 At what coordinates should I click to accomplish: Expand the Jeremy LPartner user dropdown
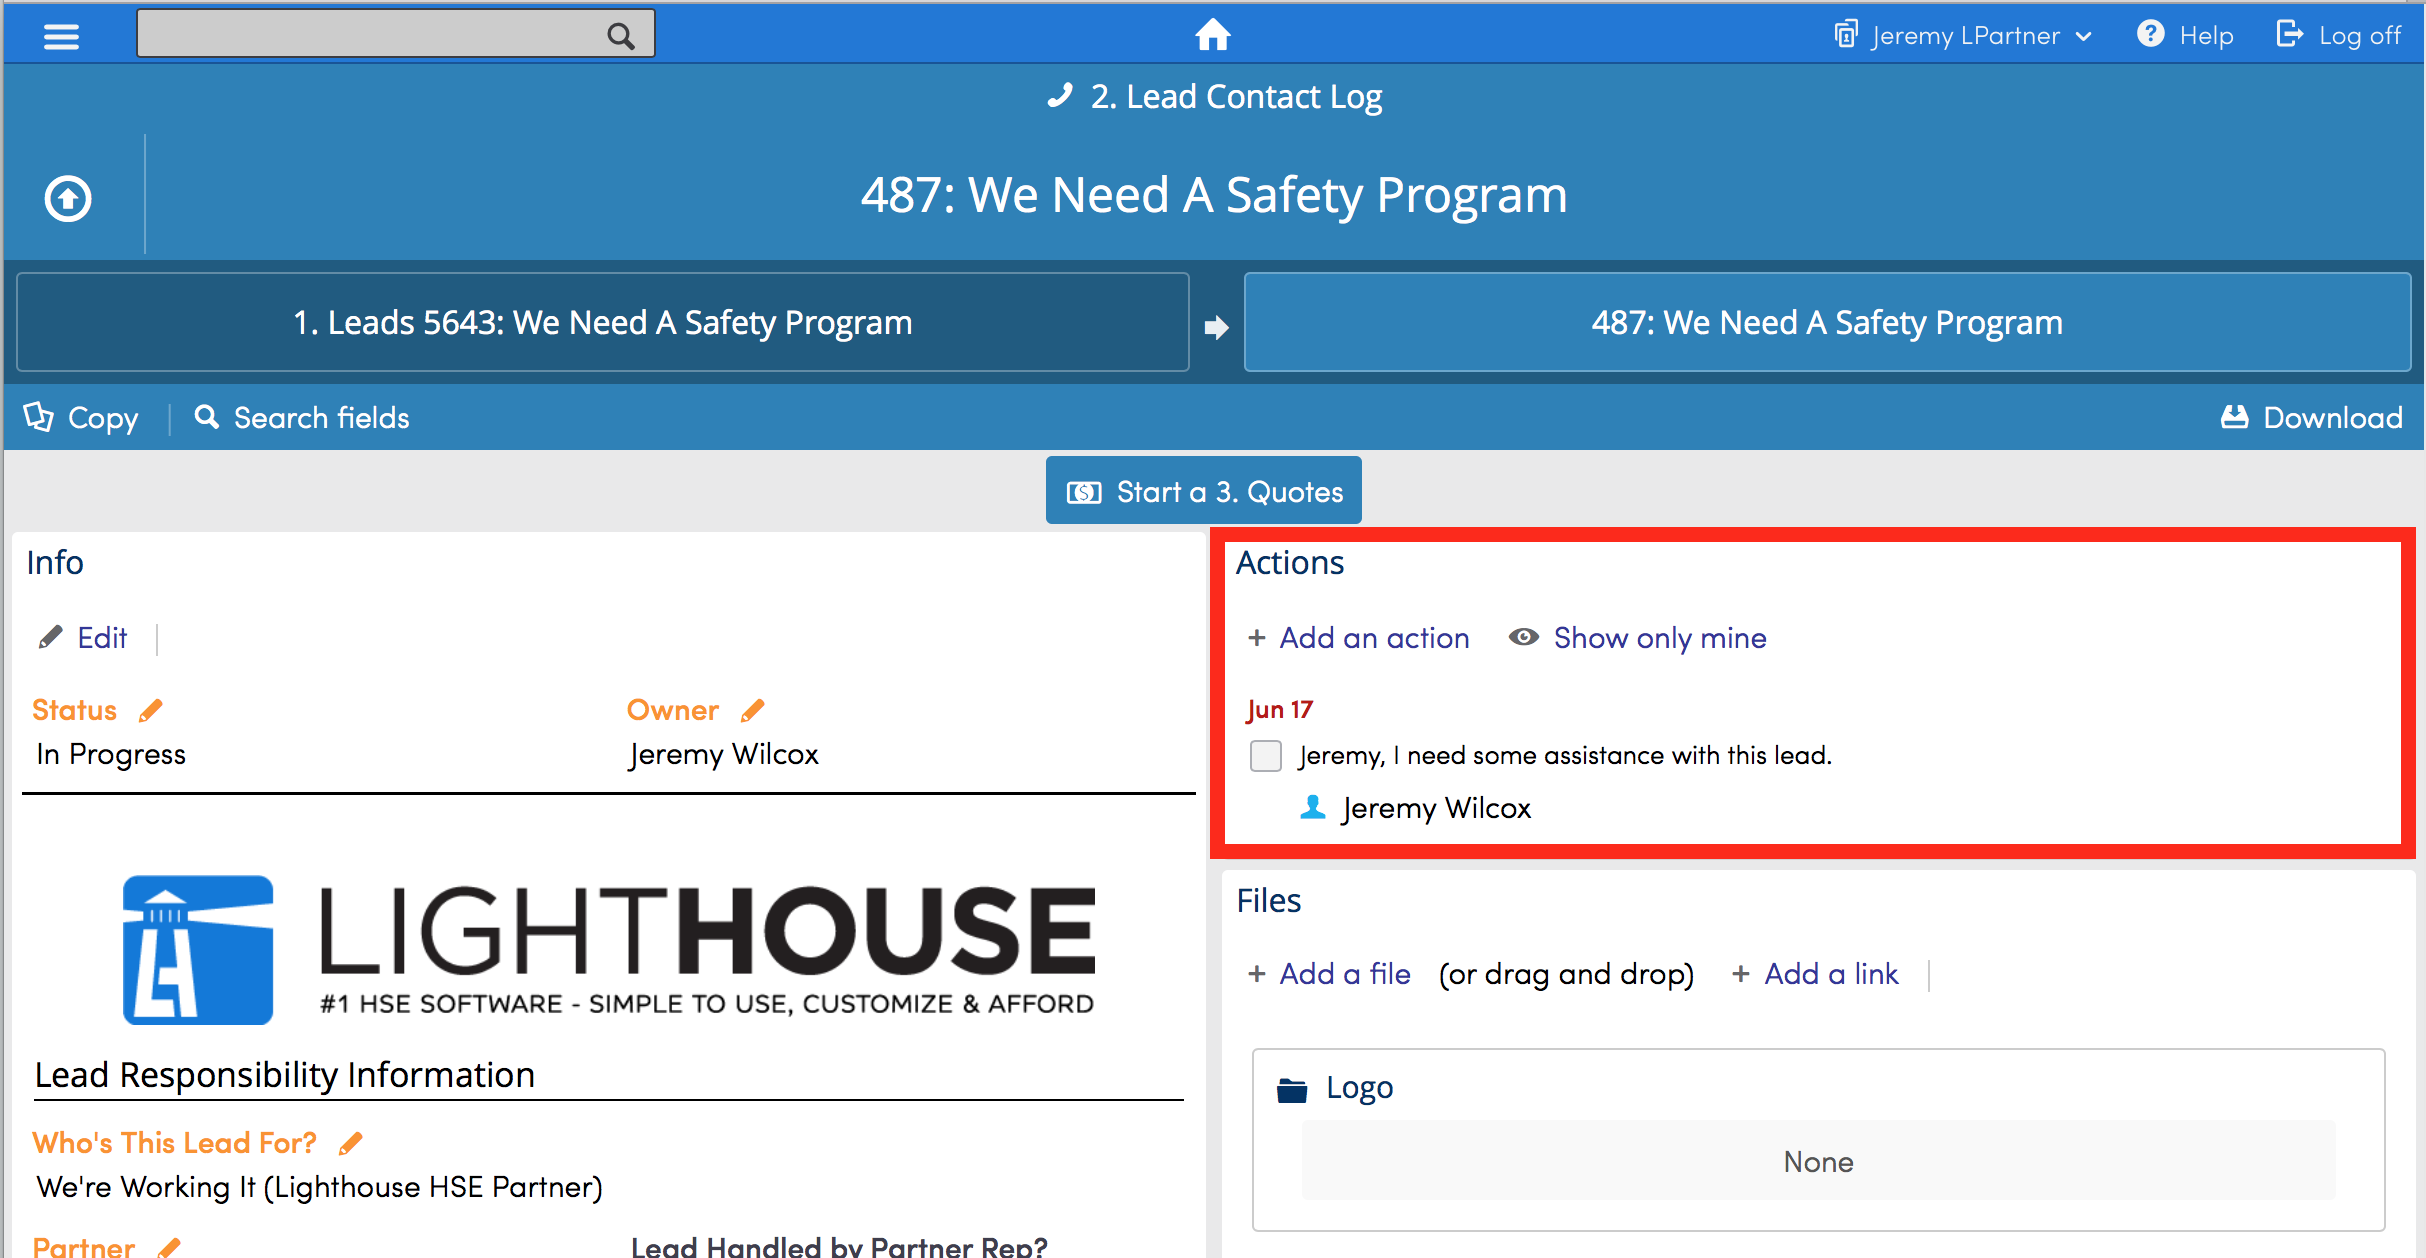1965,36
